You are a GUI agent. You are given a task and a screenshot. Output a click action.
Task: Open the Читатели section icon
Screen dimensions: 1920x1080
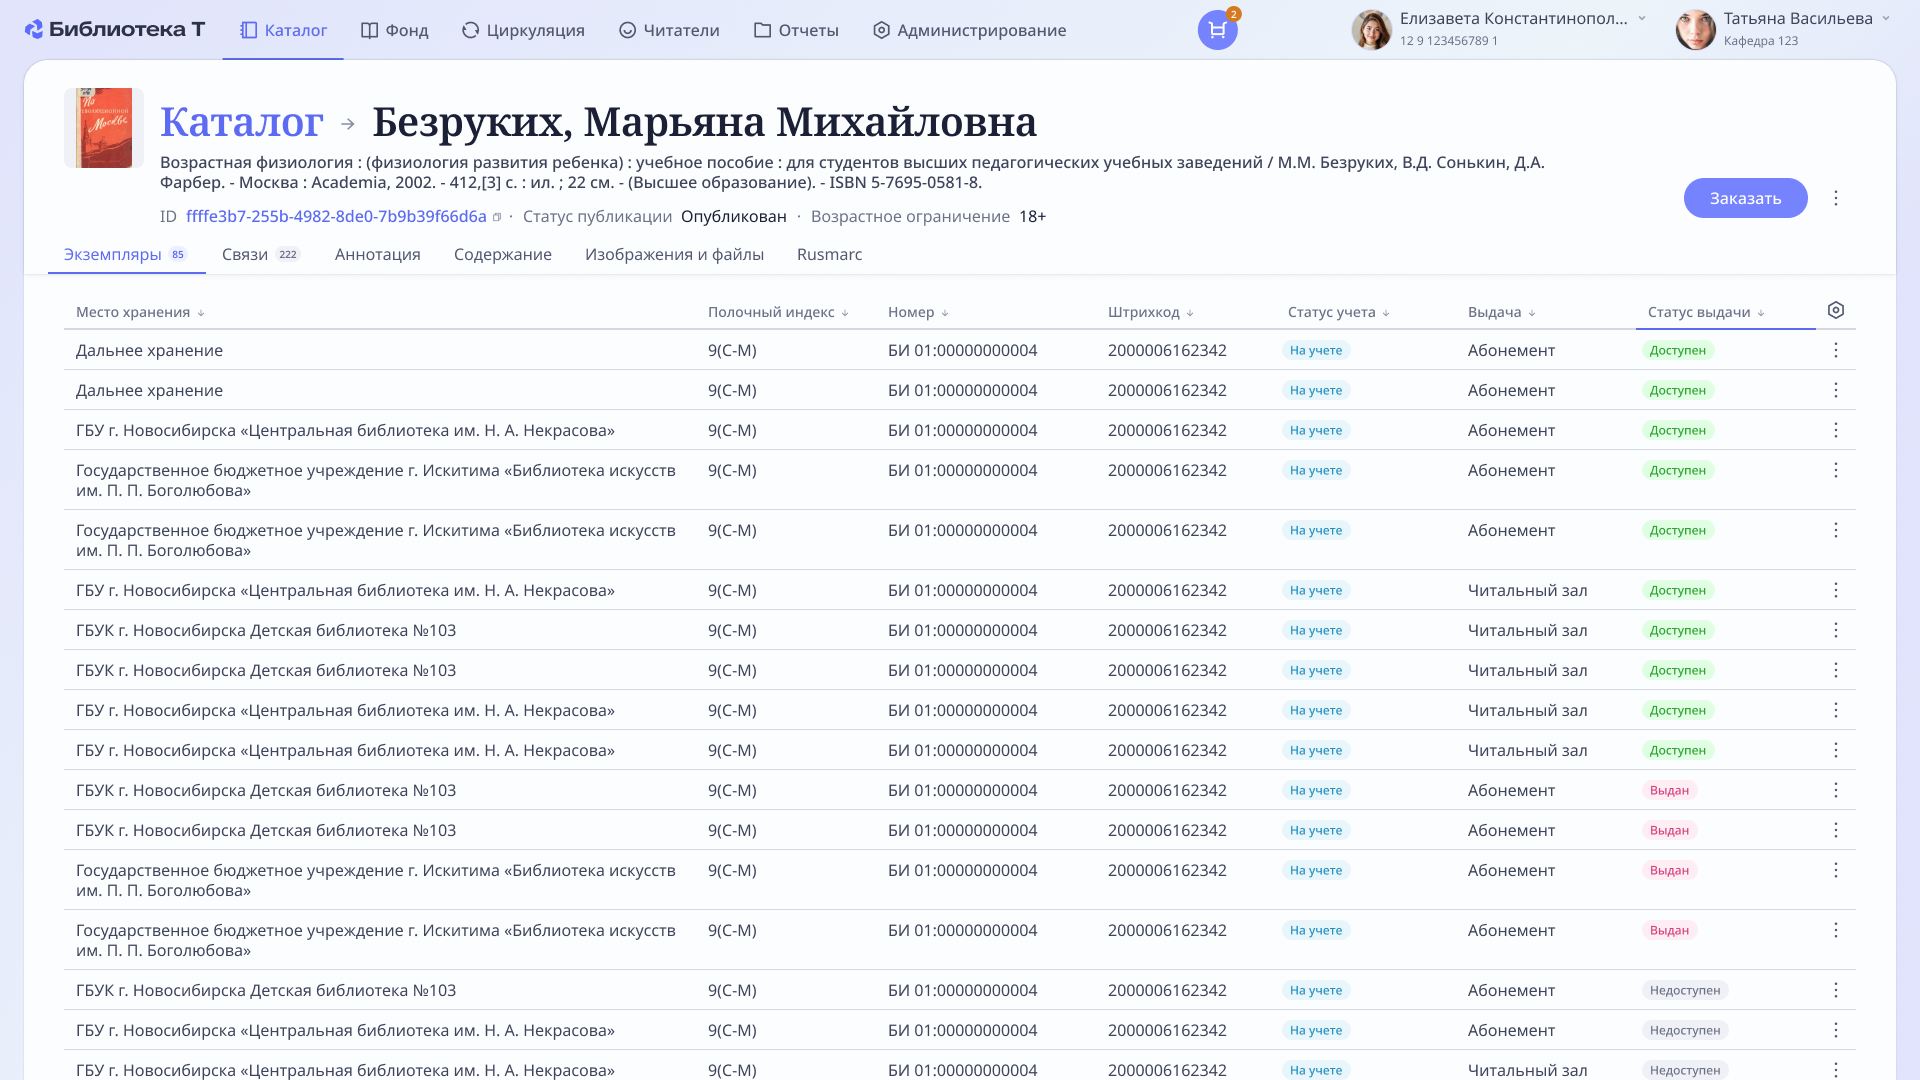pyautogui.click(x=627, y=30)
